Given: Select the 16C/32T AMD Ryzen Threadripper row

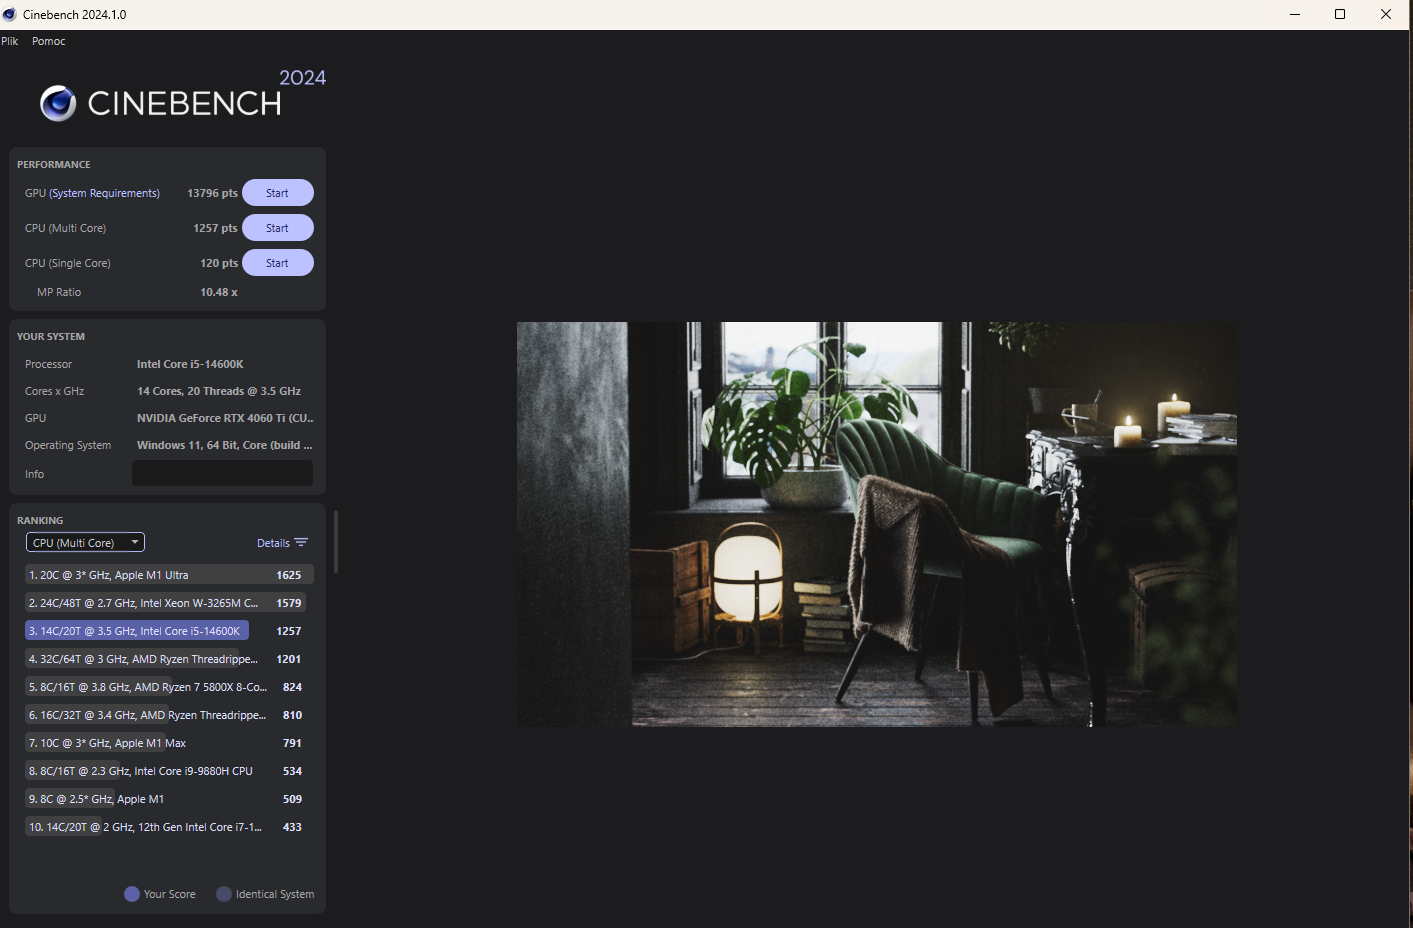Looking at the screenshot, I should [169, 715].
